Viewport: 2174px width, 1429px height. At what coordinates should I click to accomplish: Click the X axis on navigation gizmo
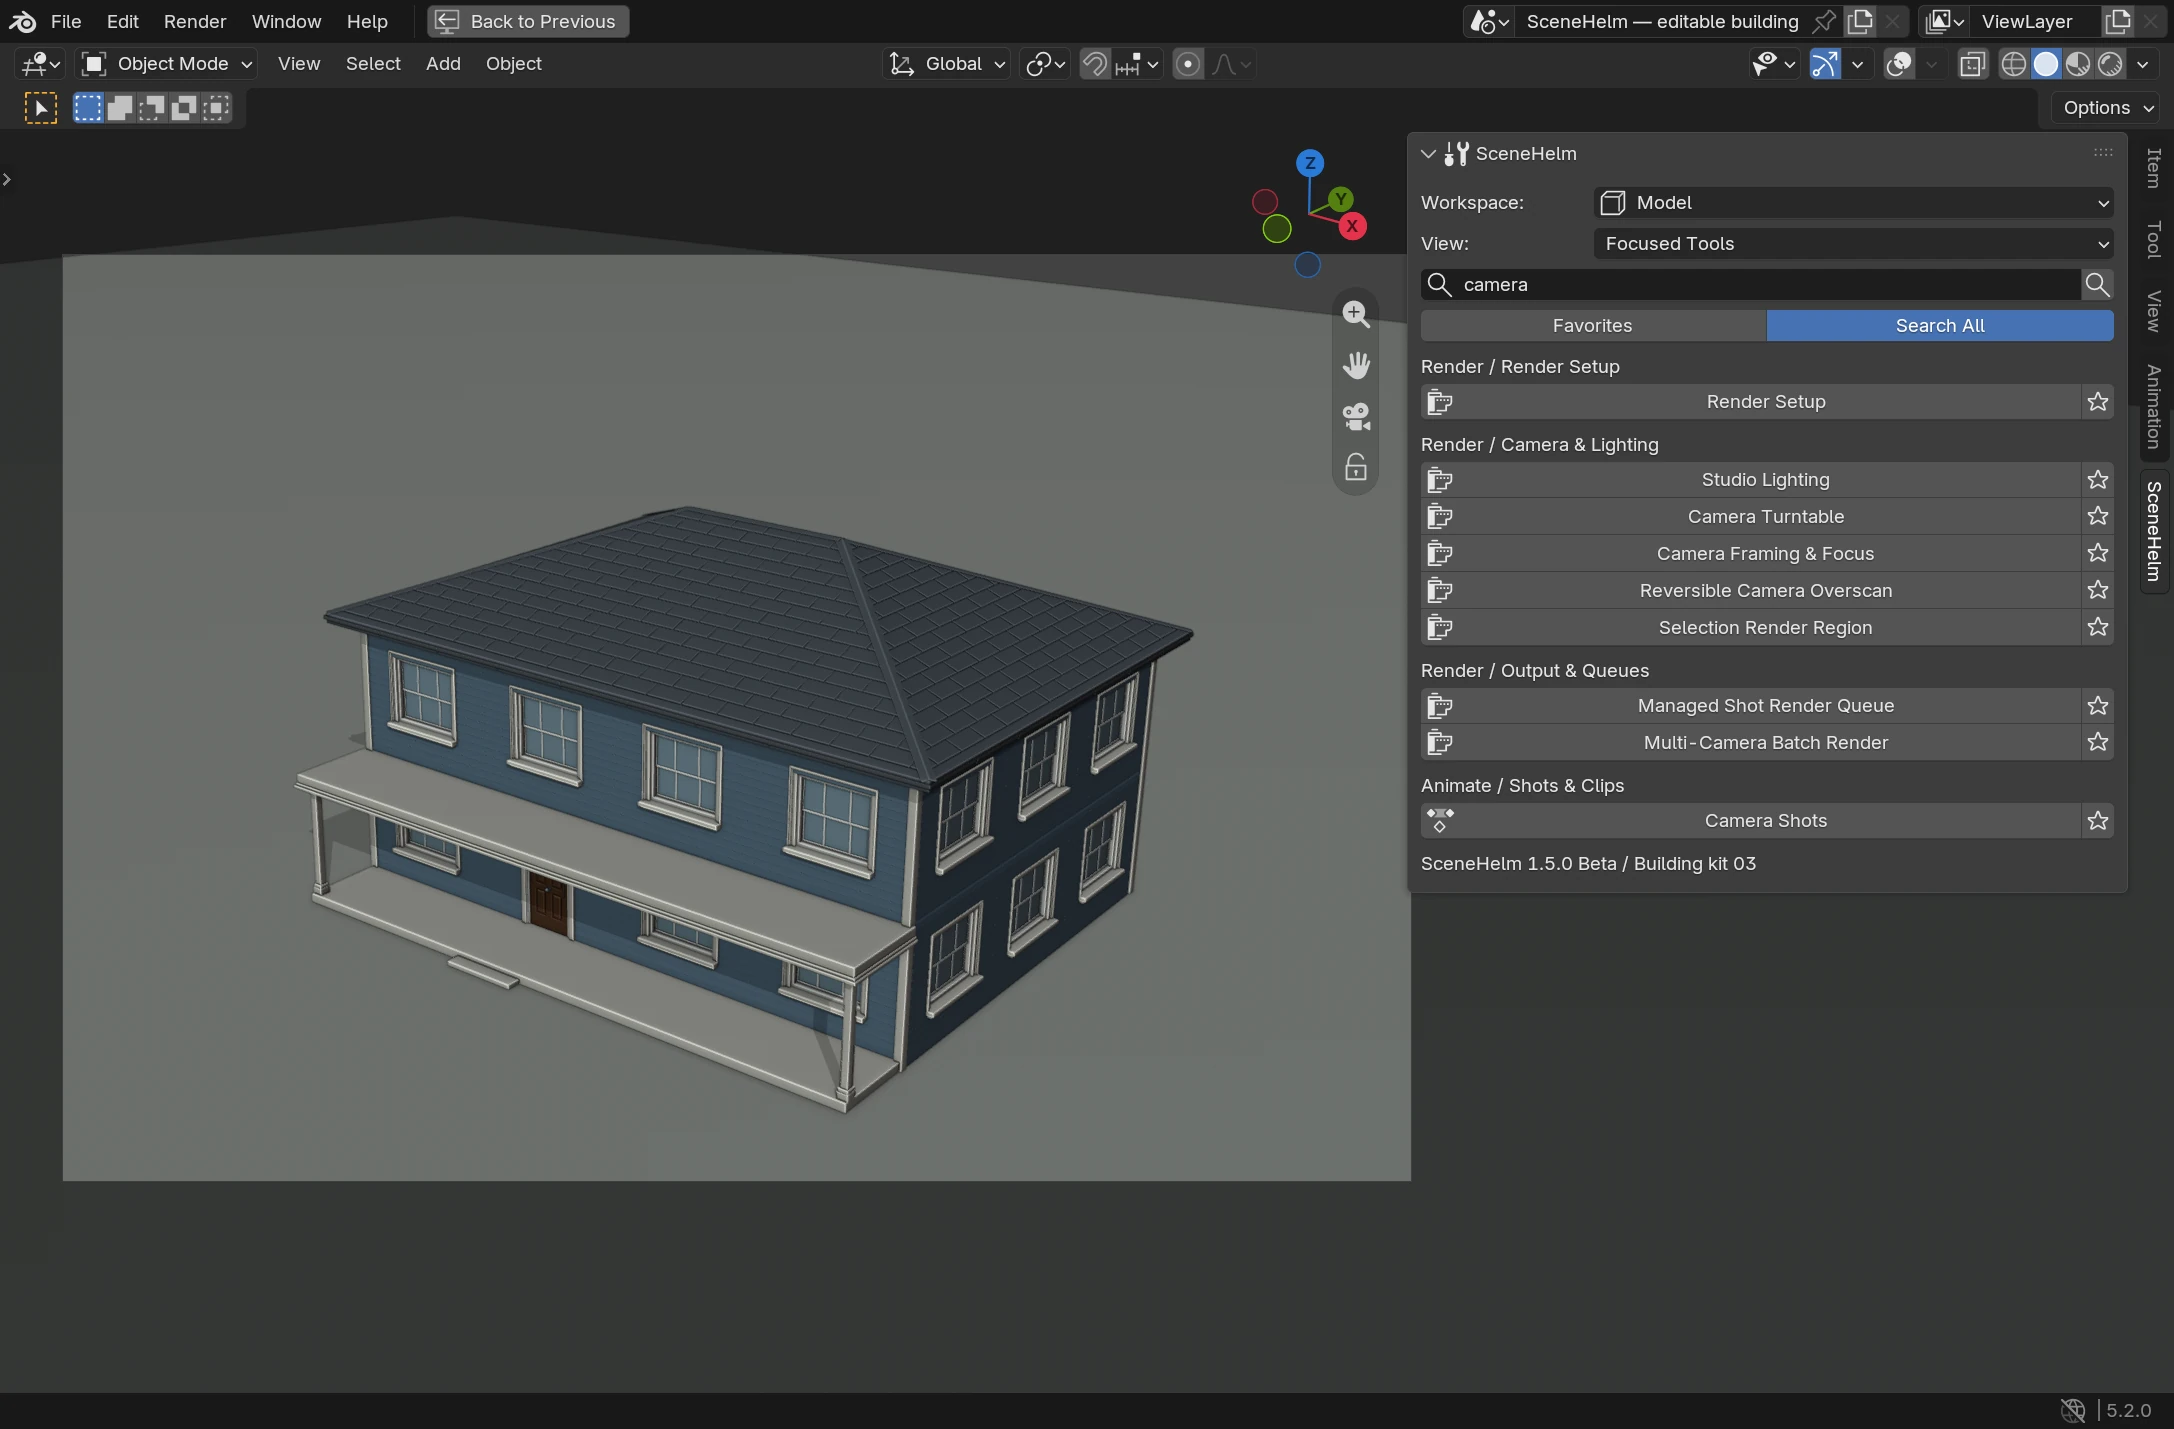[1352, 226]
